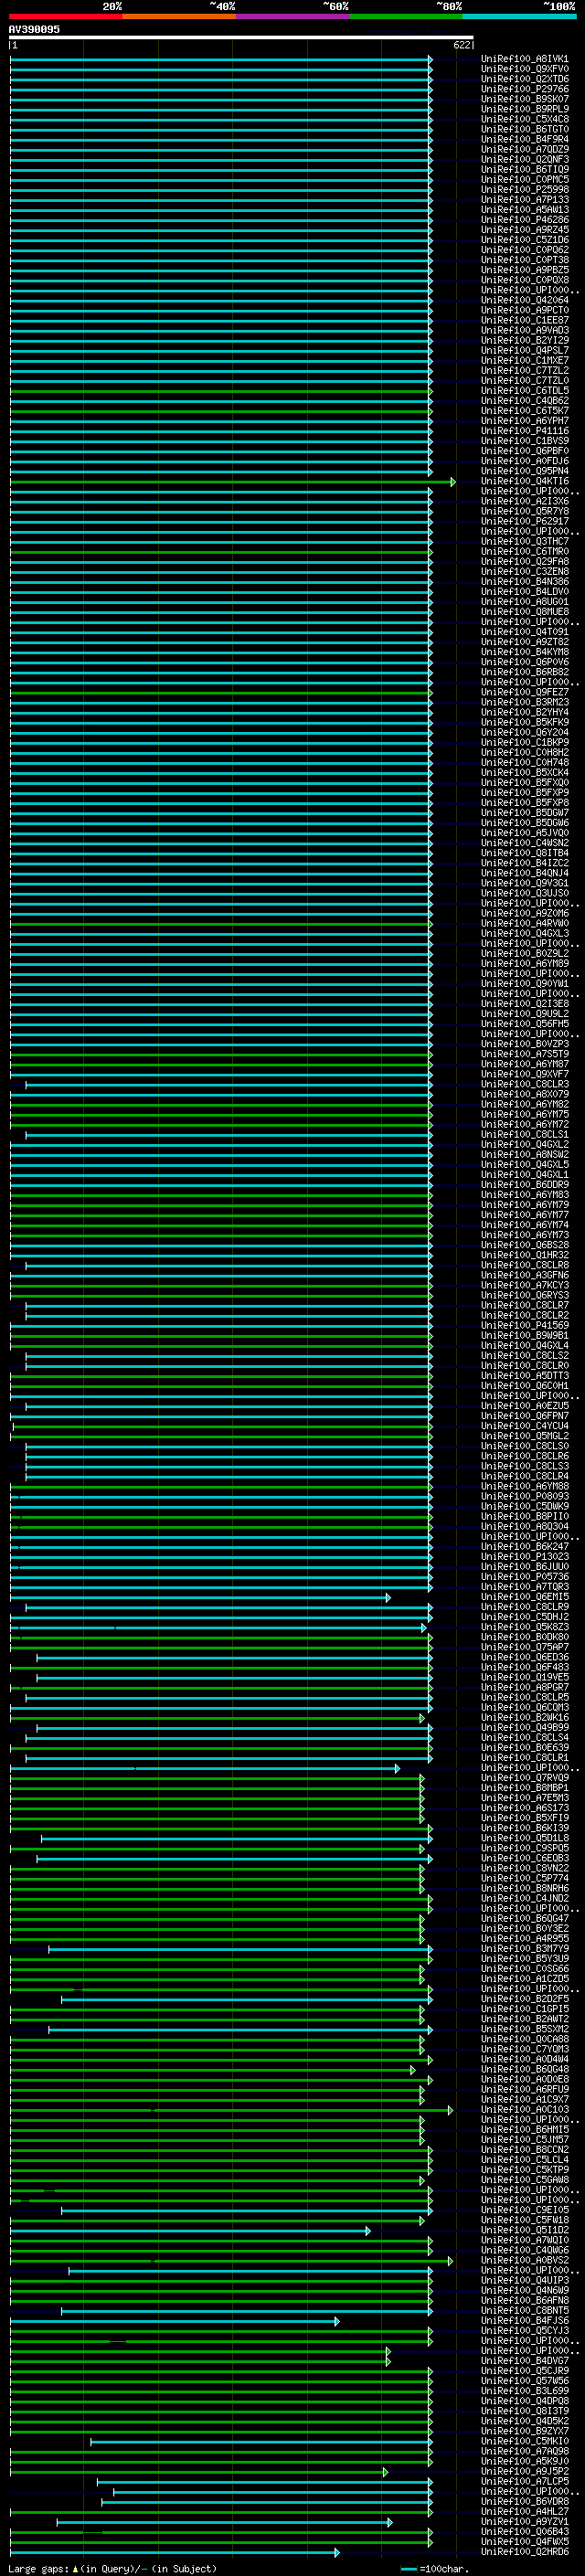Select the UniRef100_C5X4C8 label
The width and height of the screenshot is (585, 2576).
coord(524,119)
